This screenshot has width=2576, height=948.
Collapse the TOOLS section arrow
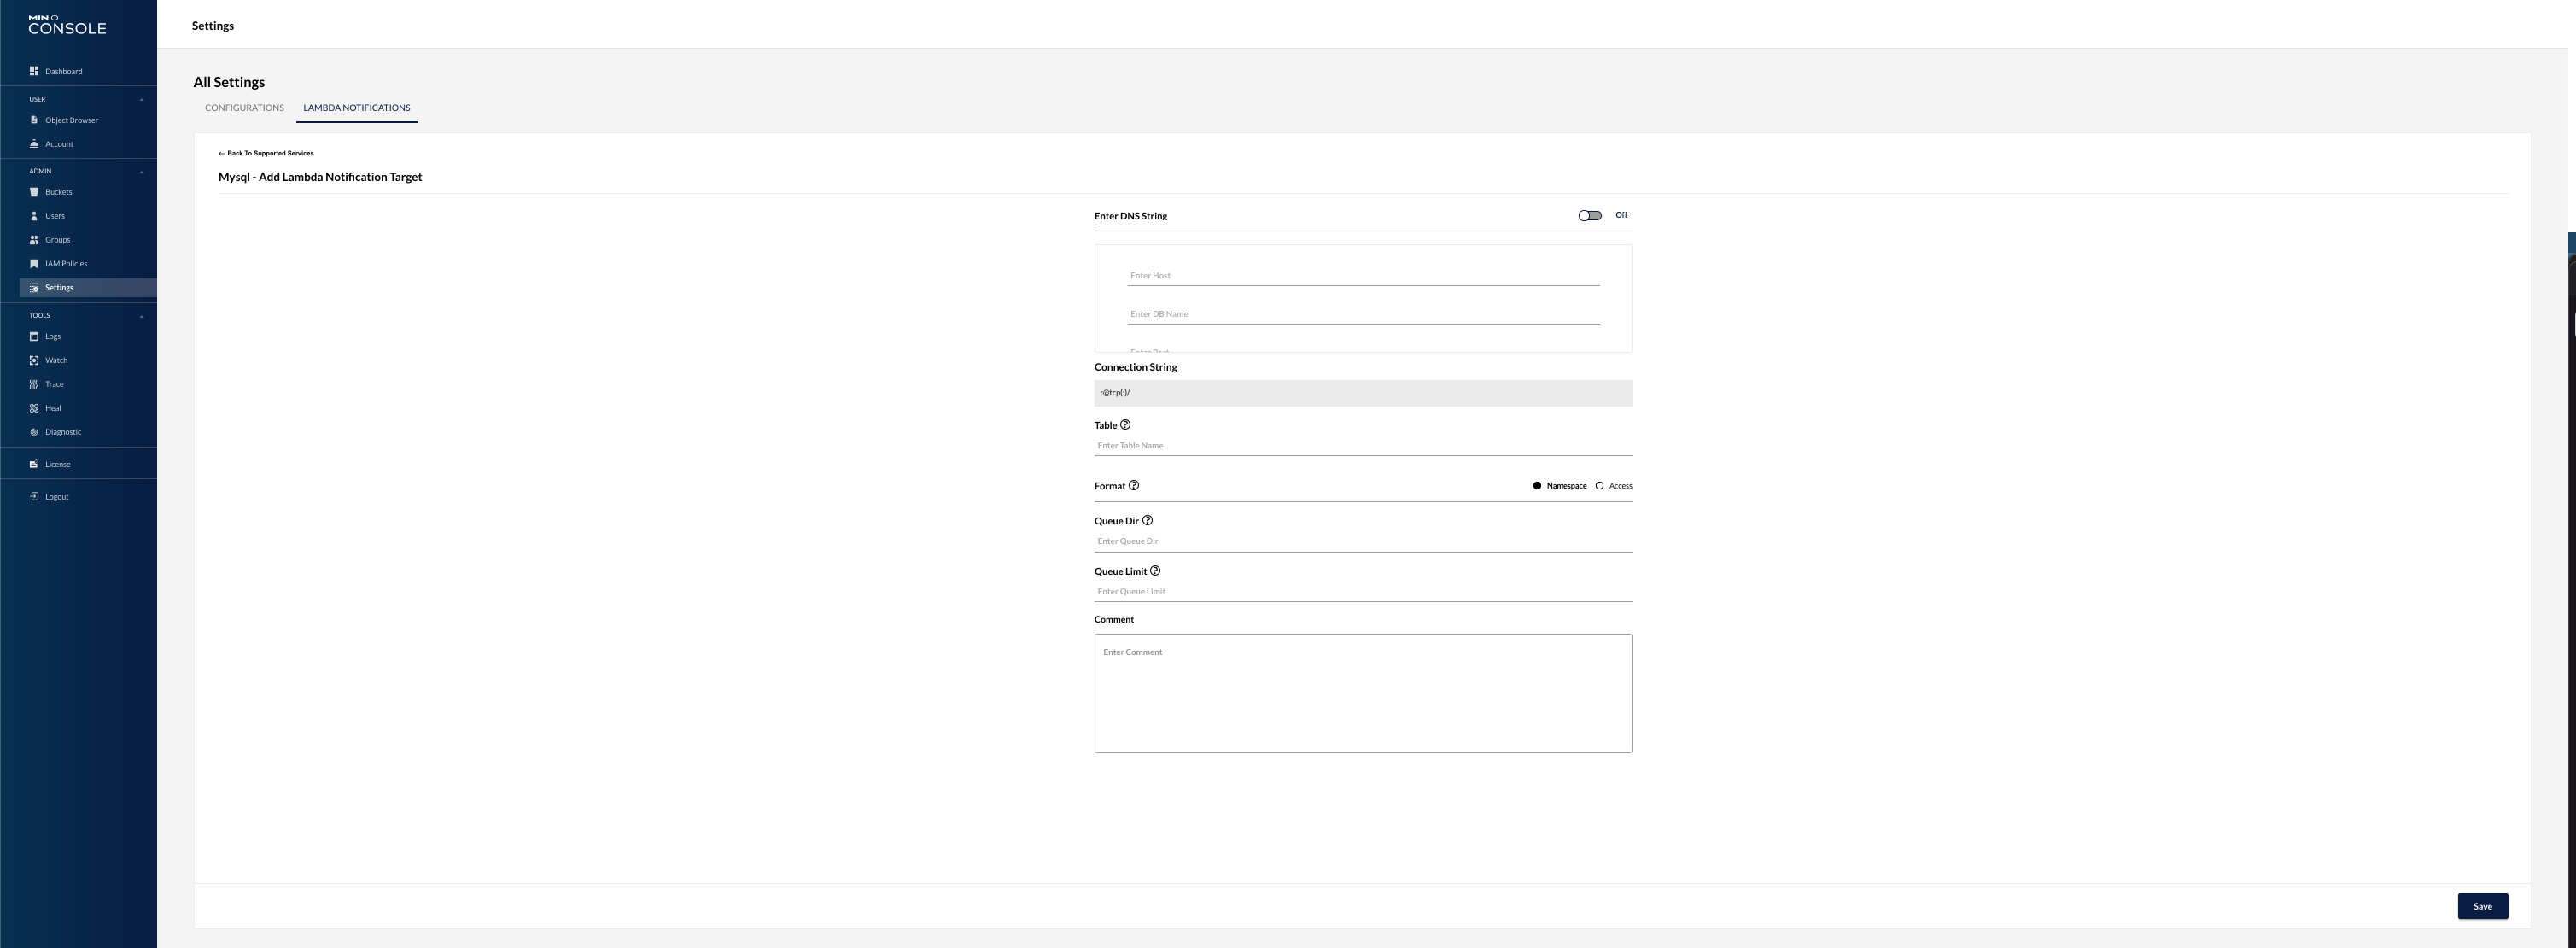tap(141, 316)
